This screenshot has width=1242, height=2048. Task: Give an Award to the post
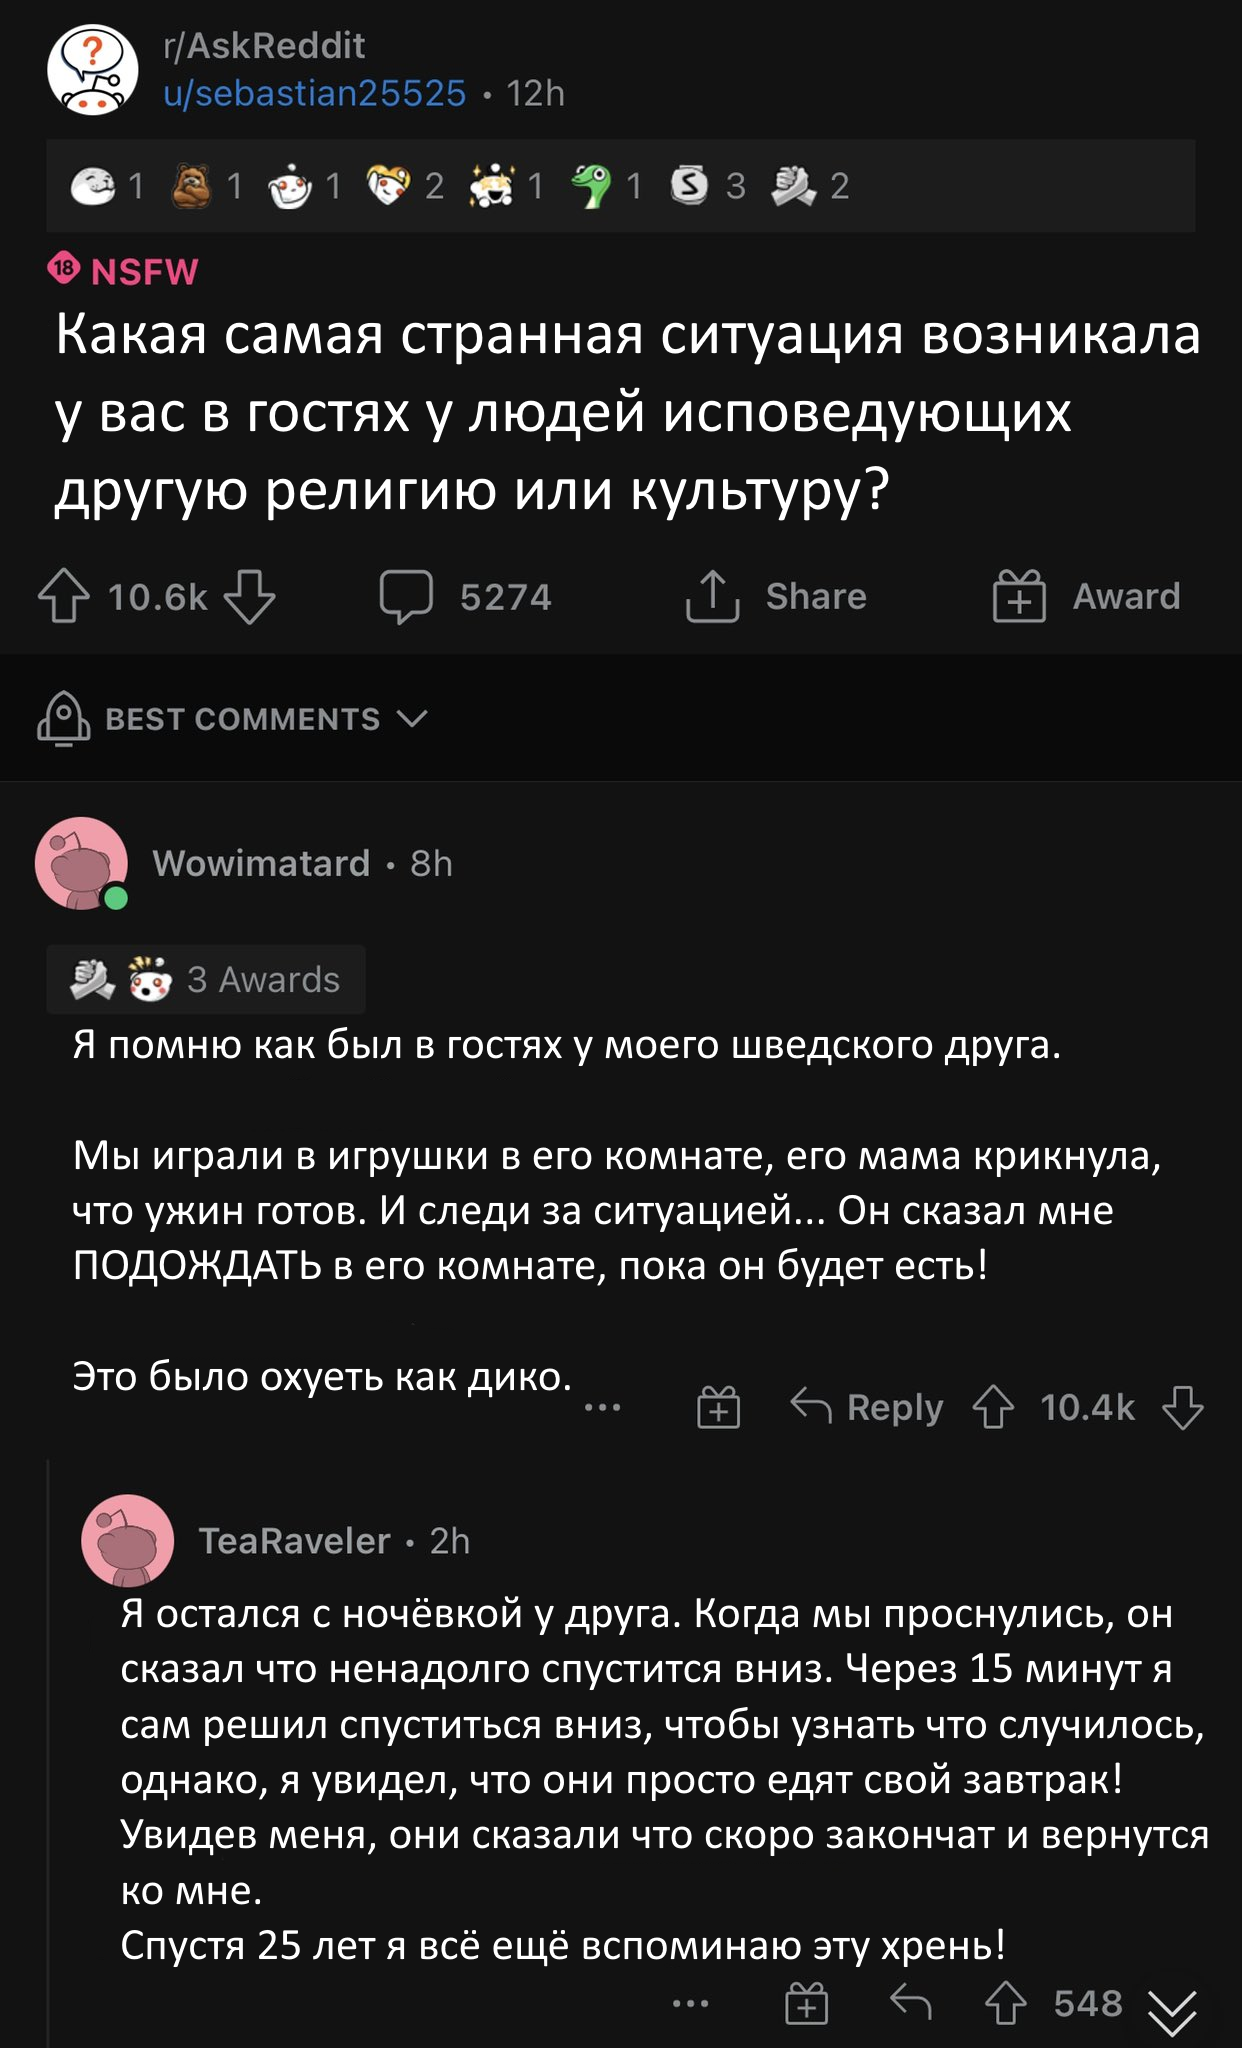(1086, 596)
